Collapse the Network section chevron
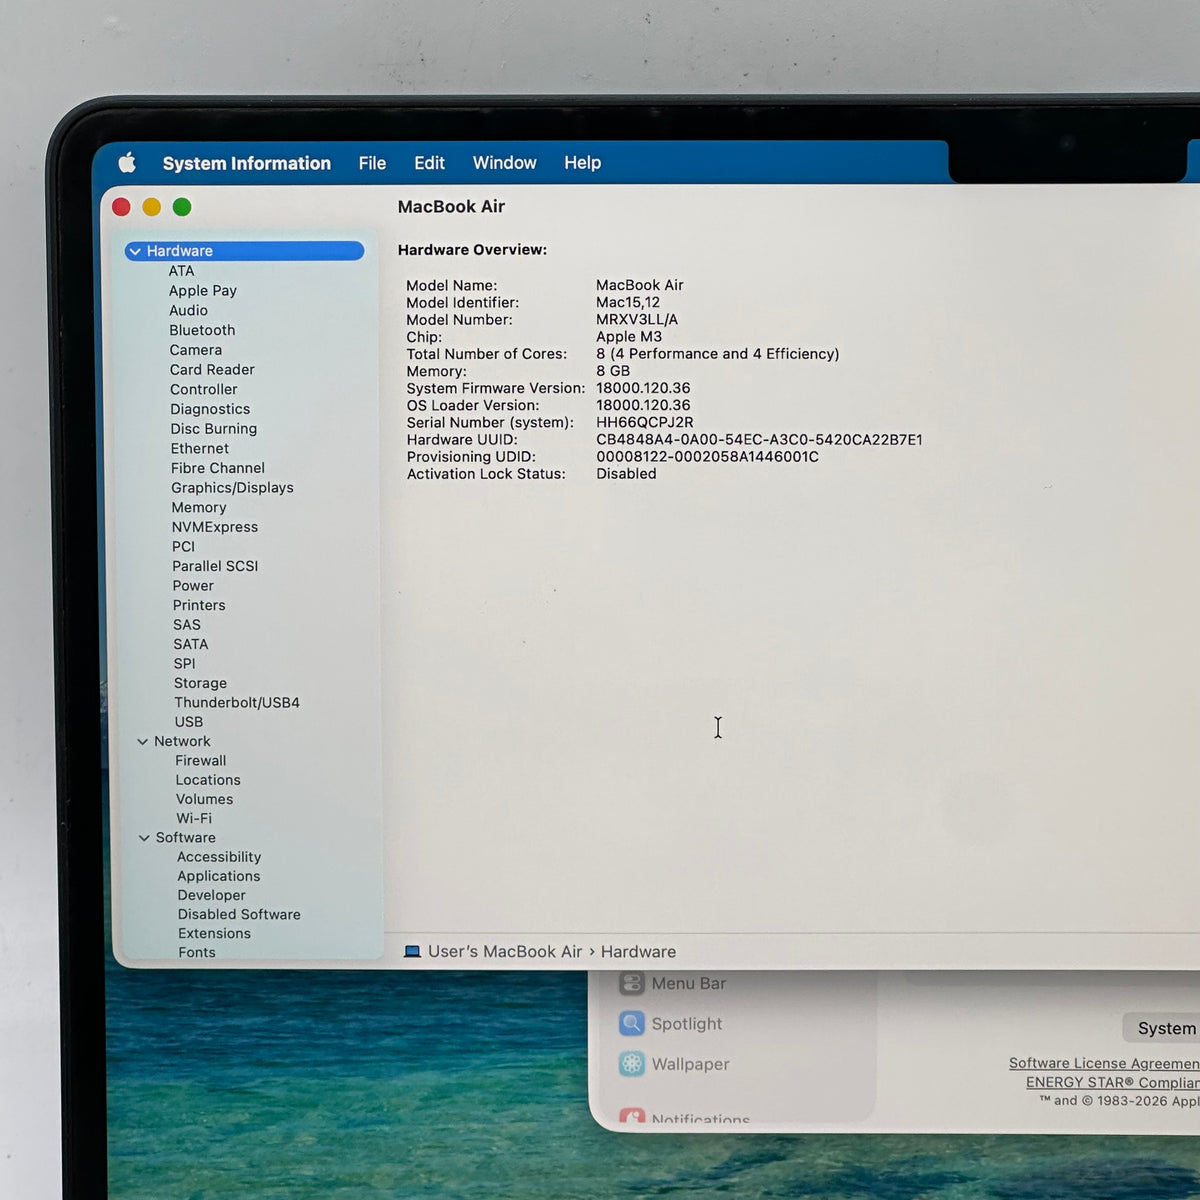 click(143, 742)
